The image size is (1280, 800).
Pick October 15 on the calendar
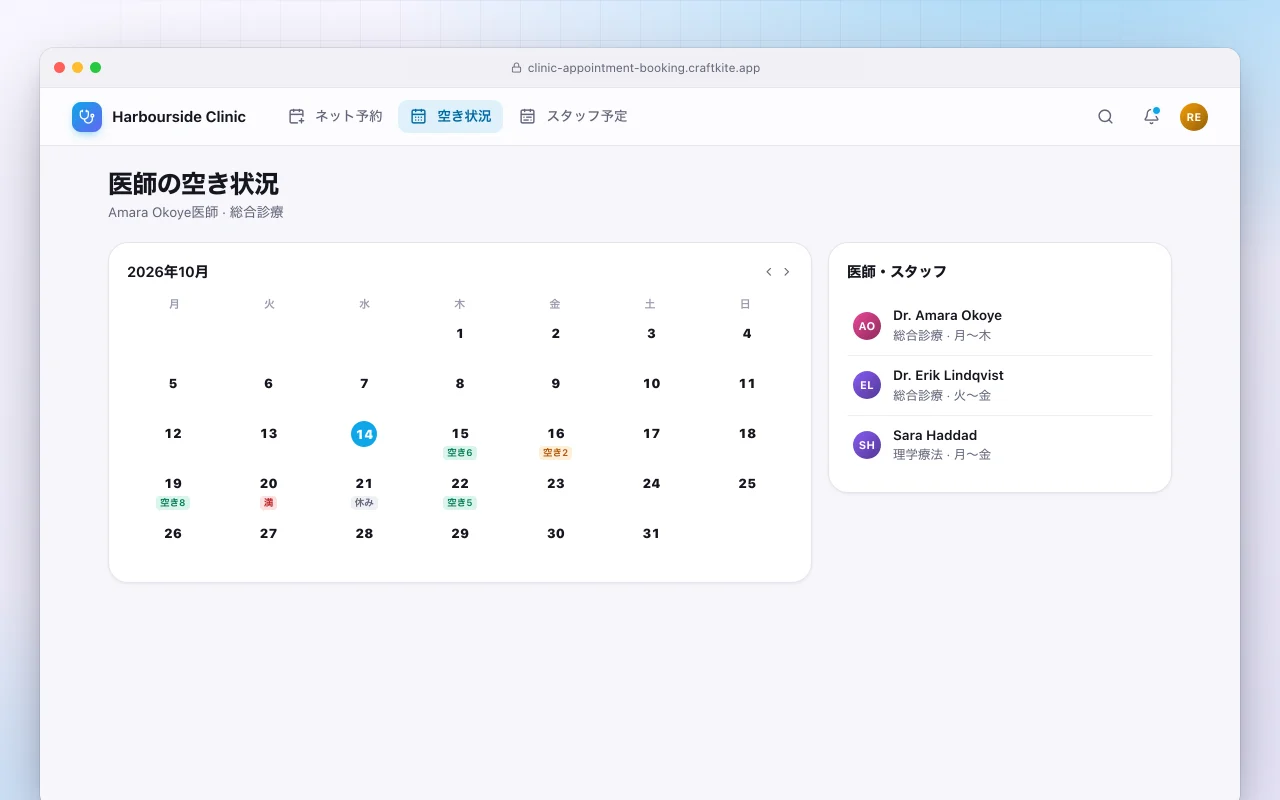[x=460, y=434]
